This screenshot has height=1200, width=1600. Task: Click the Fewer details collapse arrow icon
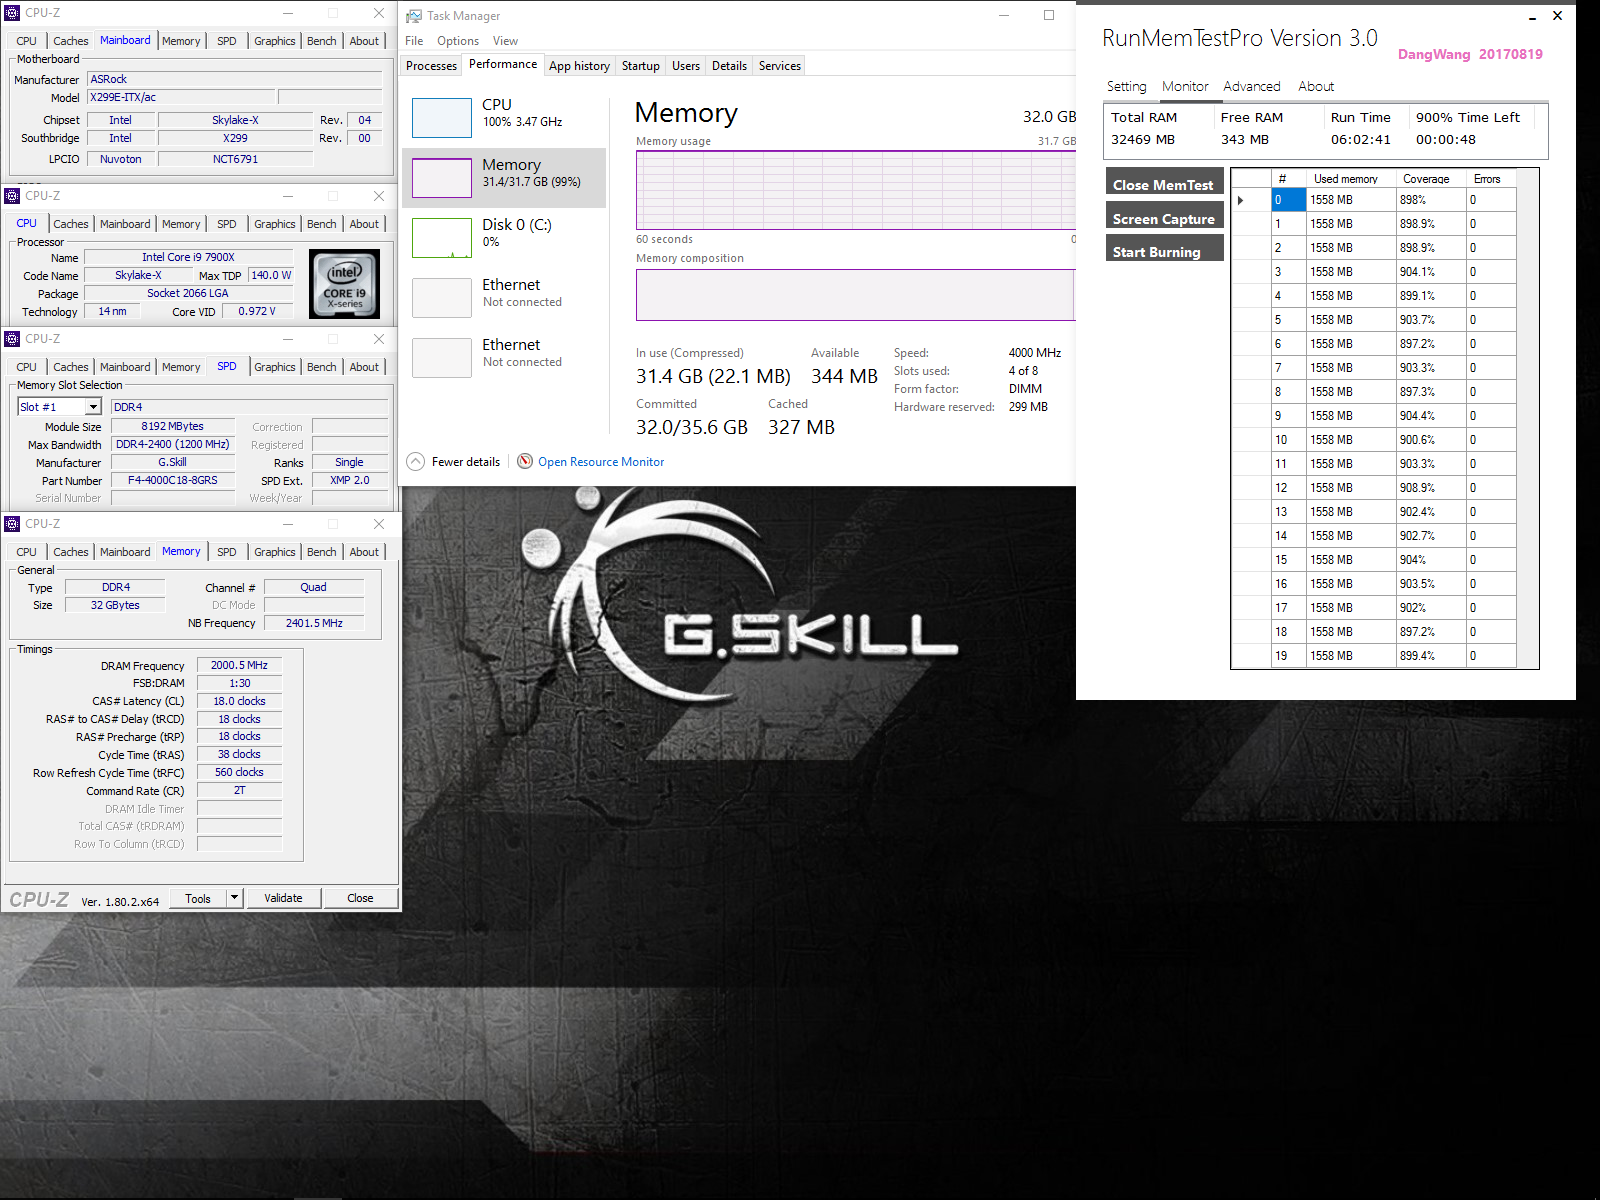pos(416,461)
